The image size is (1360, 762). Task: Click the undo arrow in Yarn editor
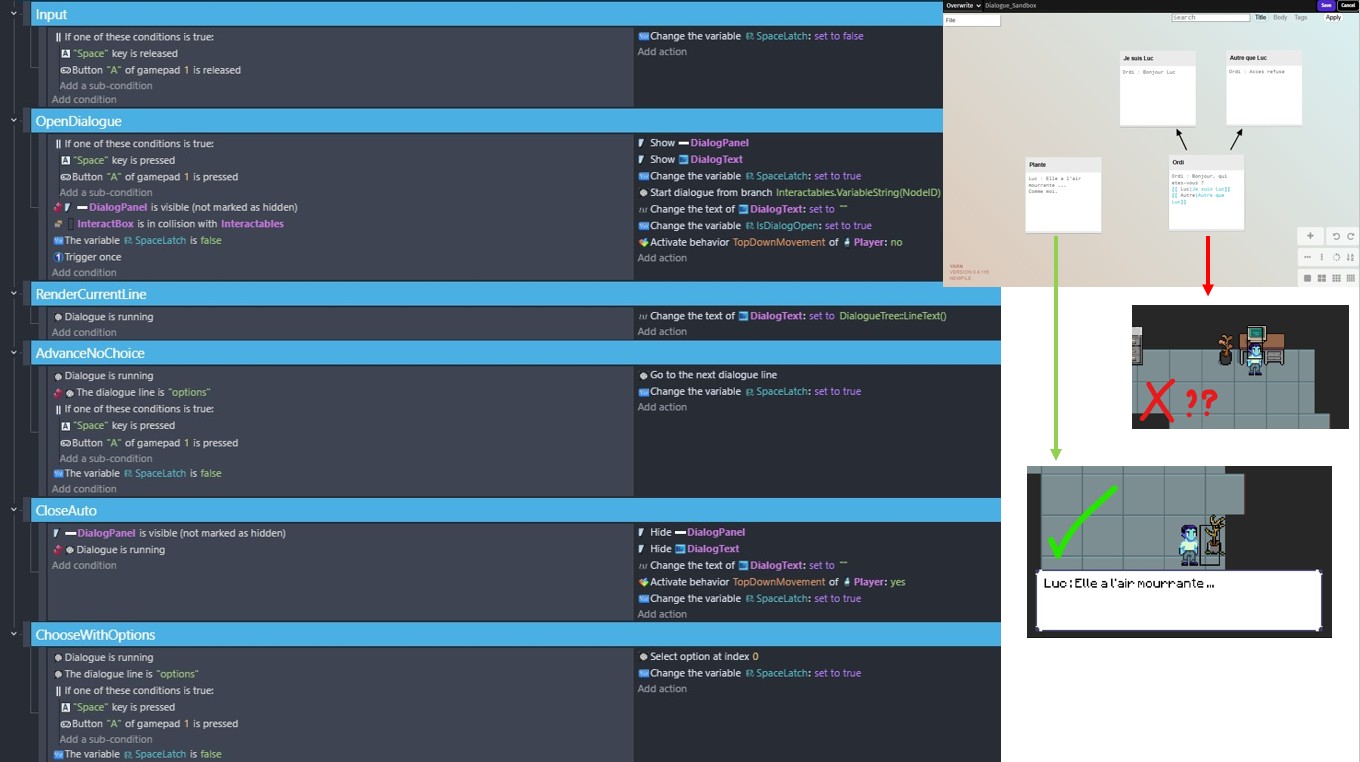pos(1336,237)
